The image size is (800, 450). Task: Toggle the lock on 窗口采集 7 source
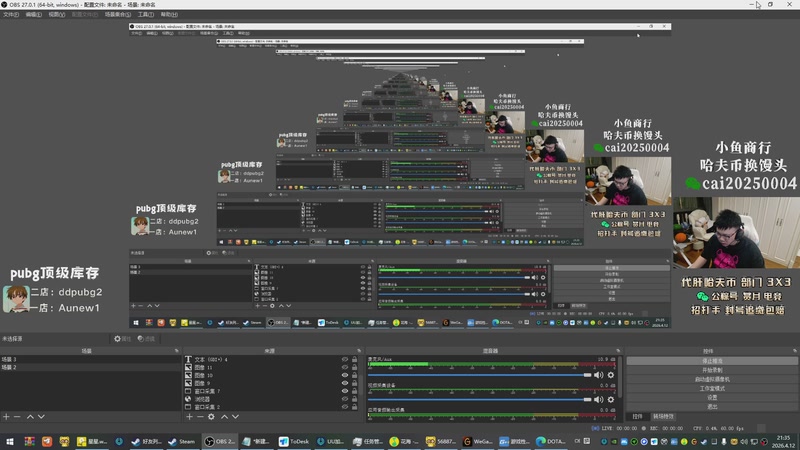355,391
